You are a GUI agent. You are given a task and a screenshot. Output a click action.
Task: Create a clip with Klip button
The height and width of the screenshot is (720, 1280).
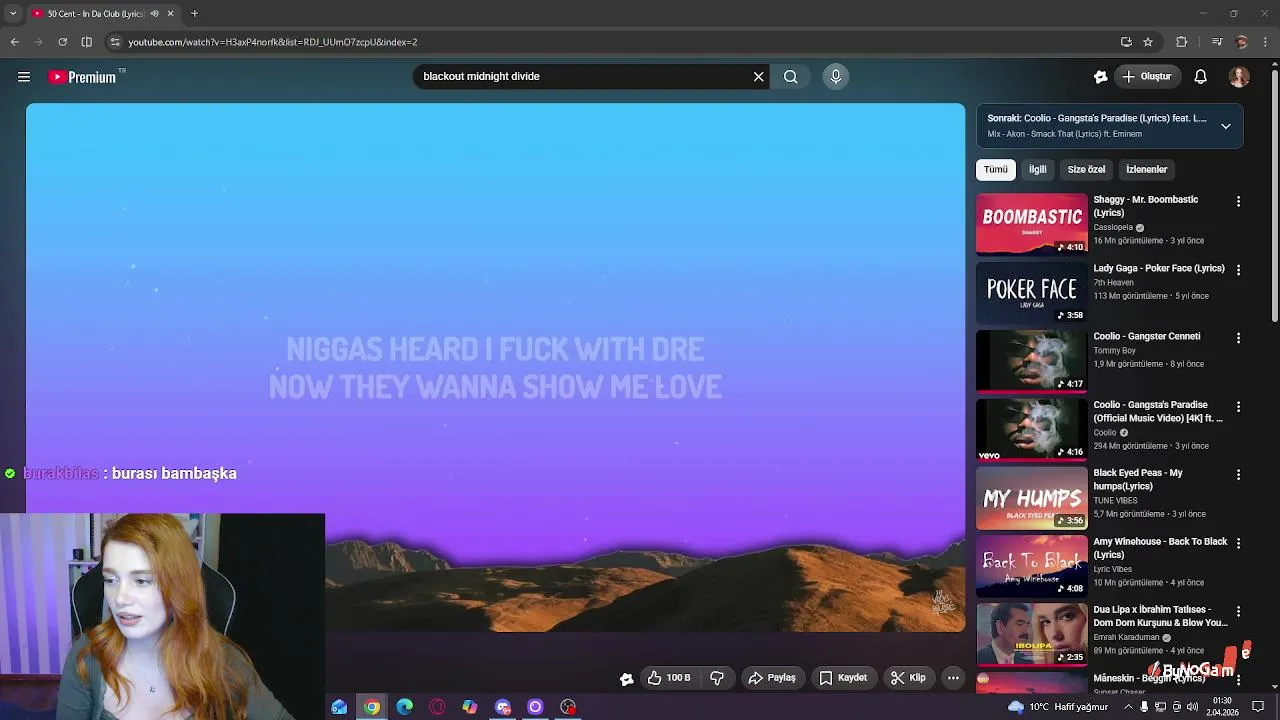pos(908,678)
